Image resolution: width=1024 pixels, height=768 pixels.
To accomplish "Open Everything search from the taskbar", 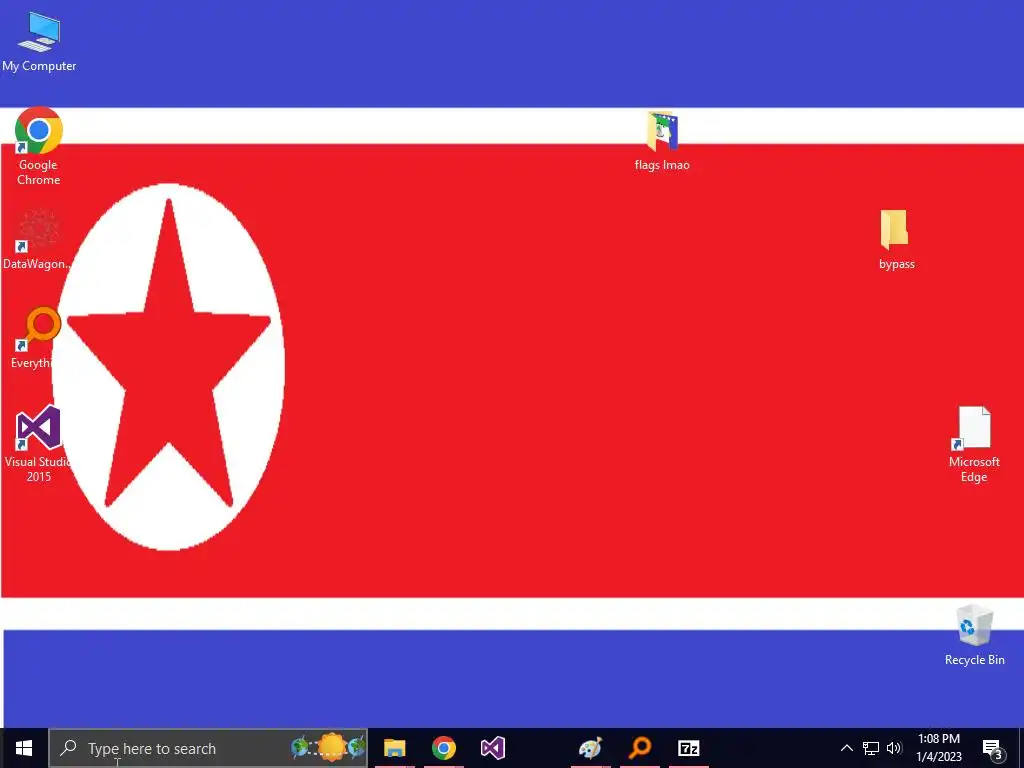I will point(640,748).
